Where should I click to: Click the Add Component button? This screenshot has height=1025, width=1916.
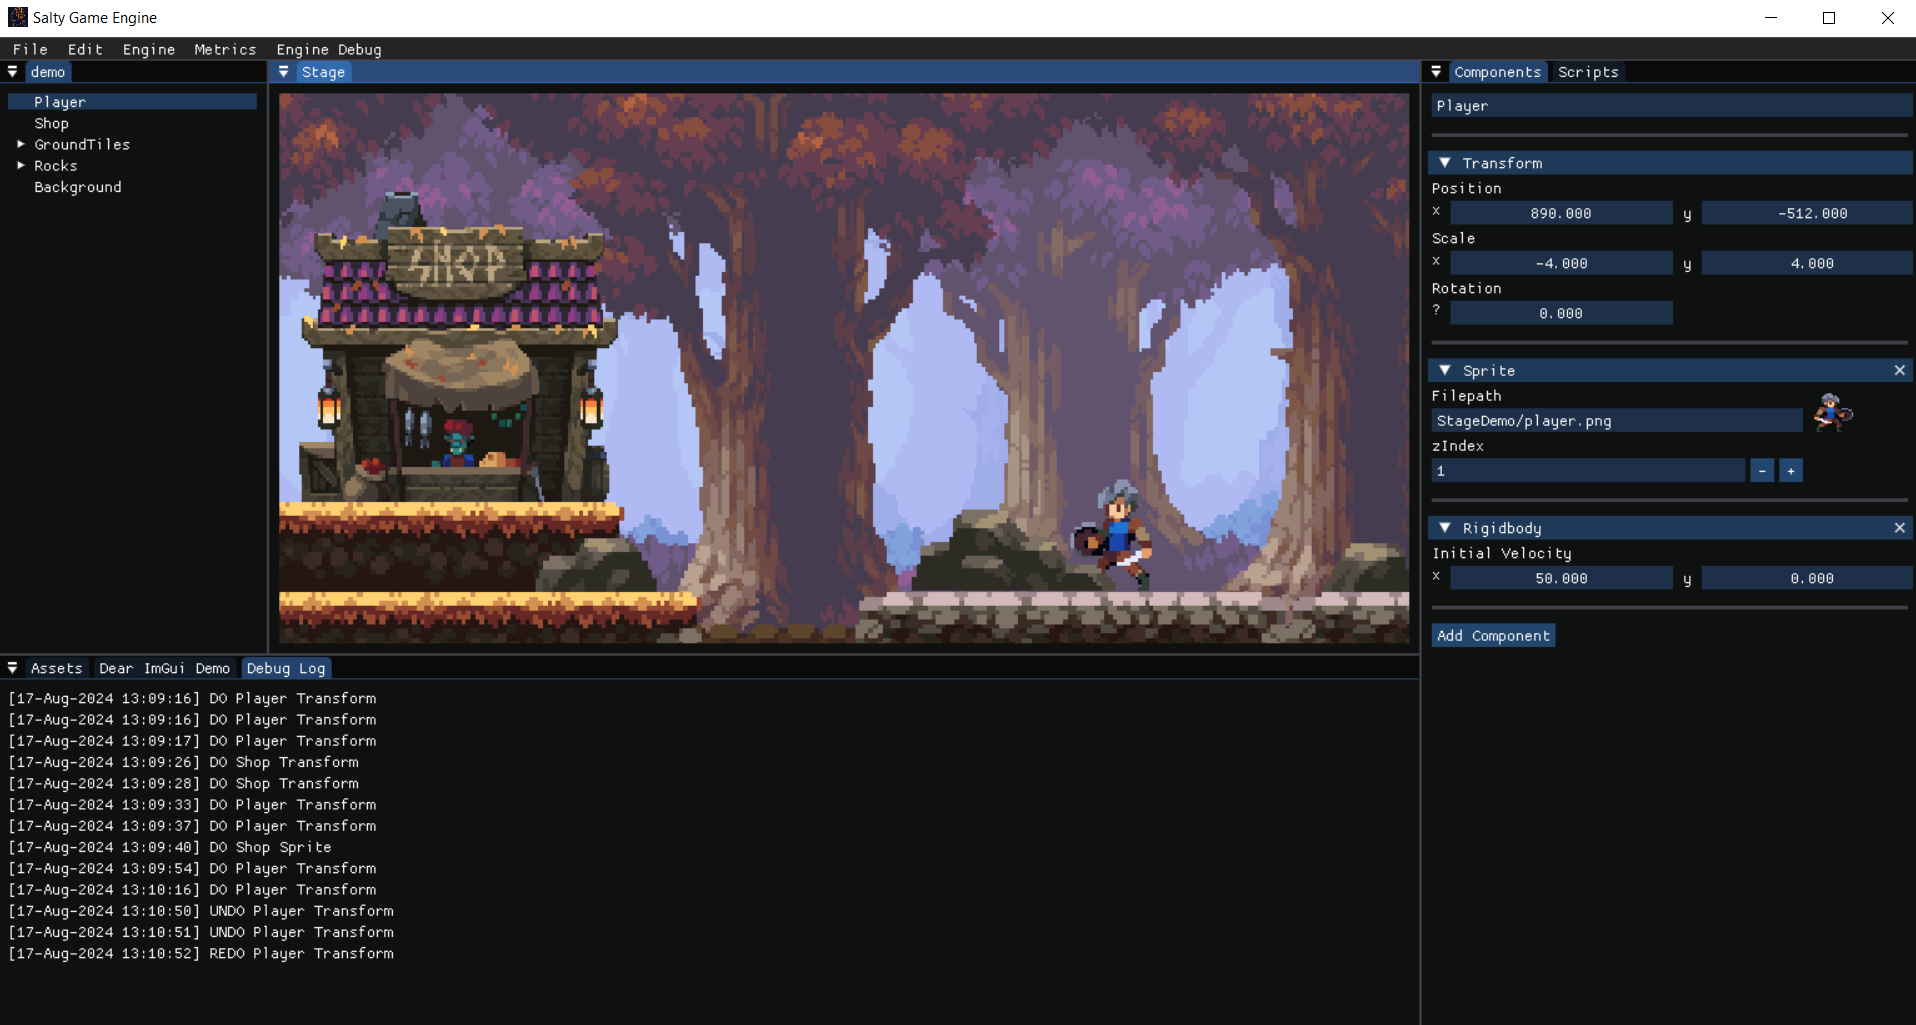pyautogui.click(x=1493, y=636)
